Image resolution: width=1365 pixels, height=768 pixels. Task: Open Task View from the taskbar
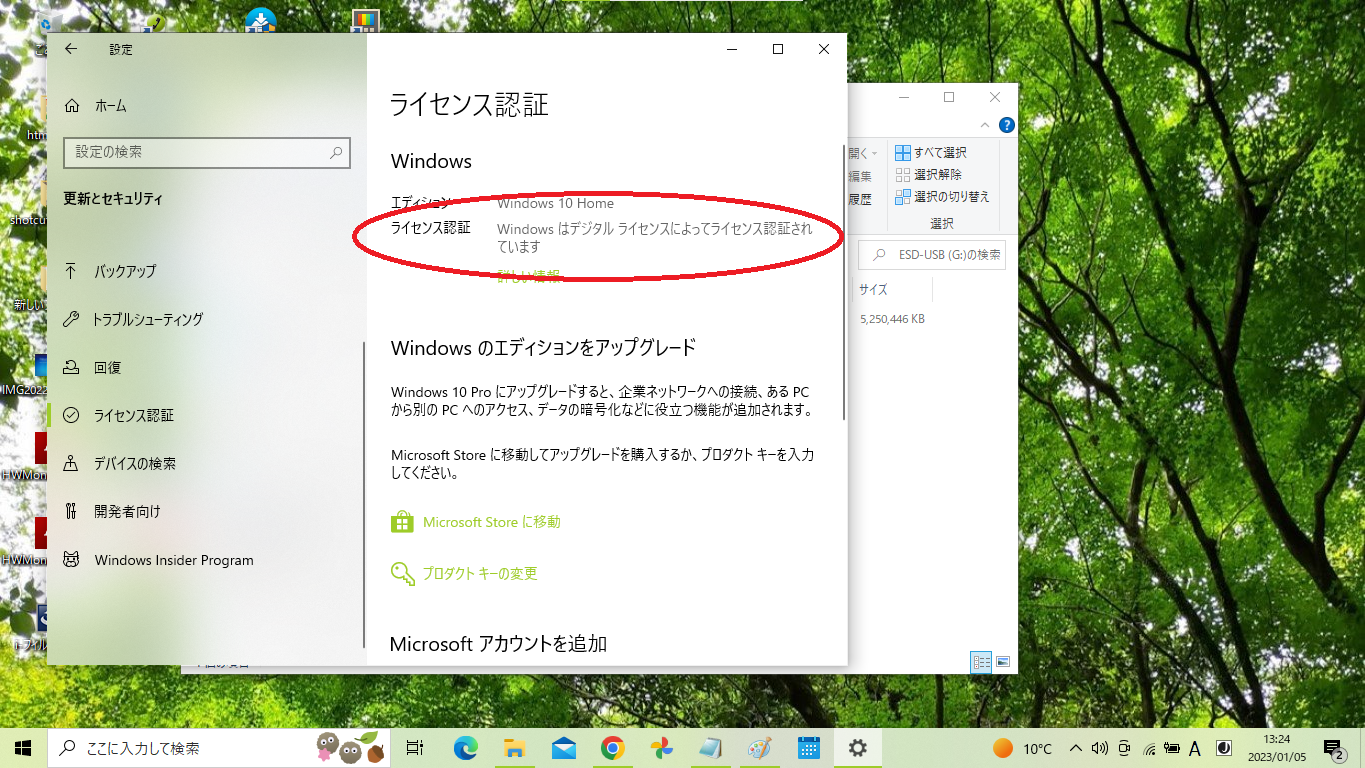click(415, 748)
